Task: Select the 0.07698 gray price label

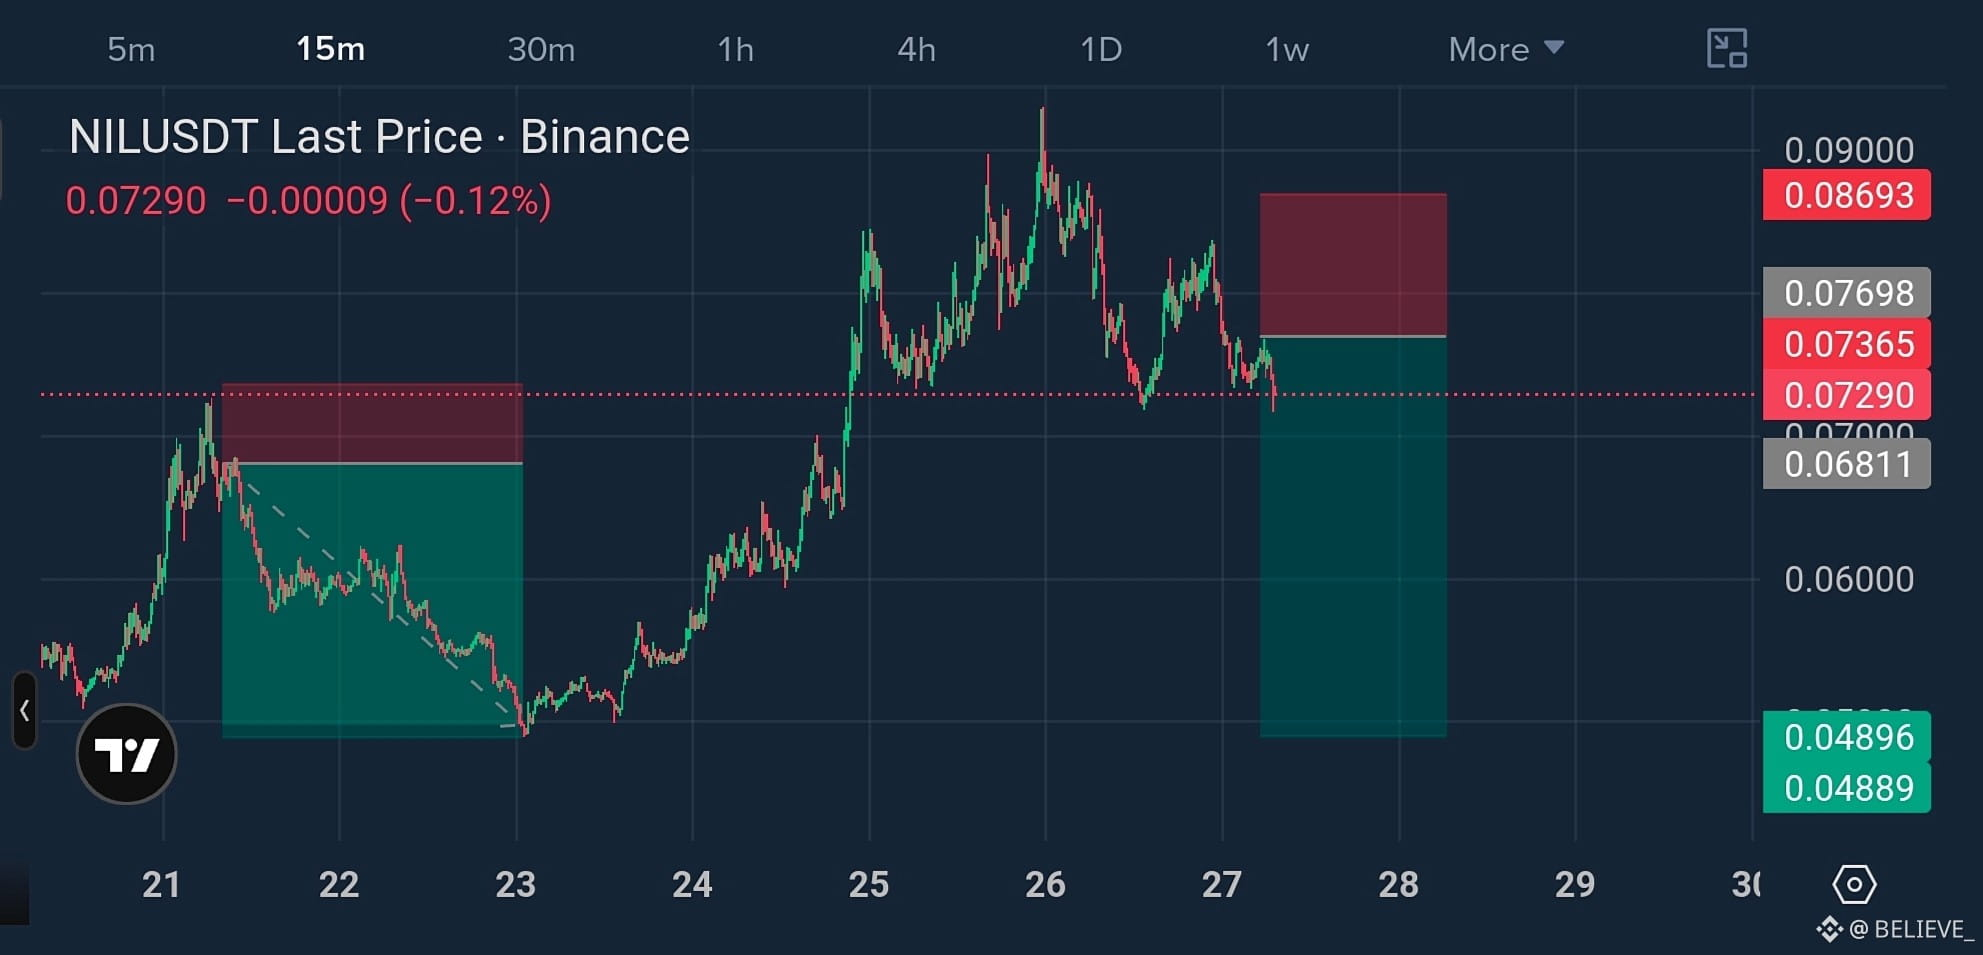Action: pos(1847,293)
